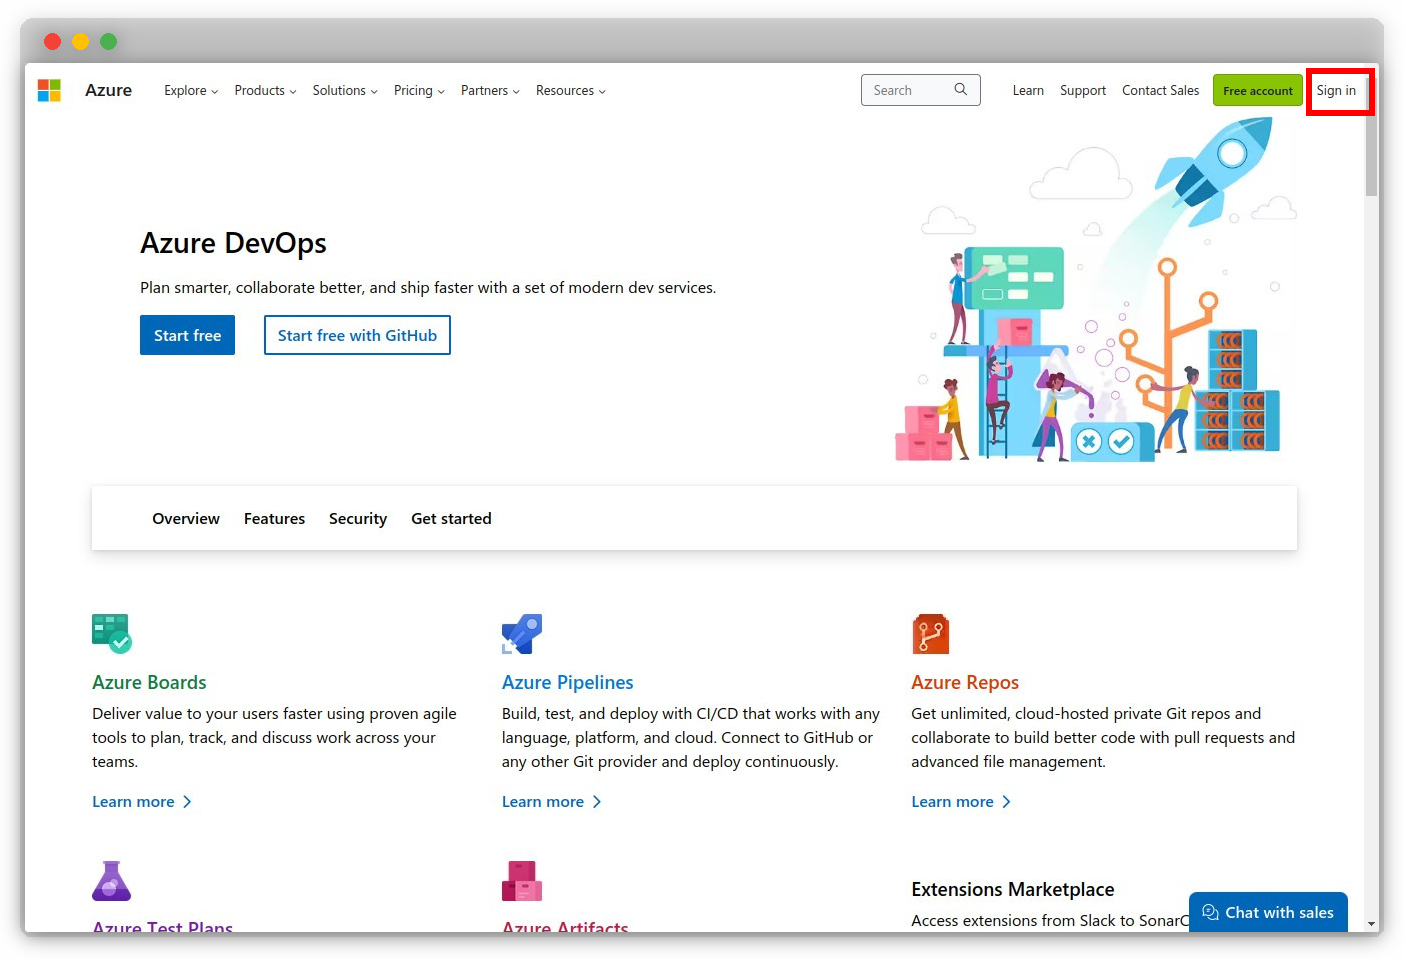Expand the Solutions menu
This screenshot has width=1404, height=959.
345,90
